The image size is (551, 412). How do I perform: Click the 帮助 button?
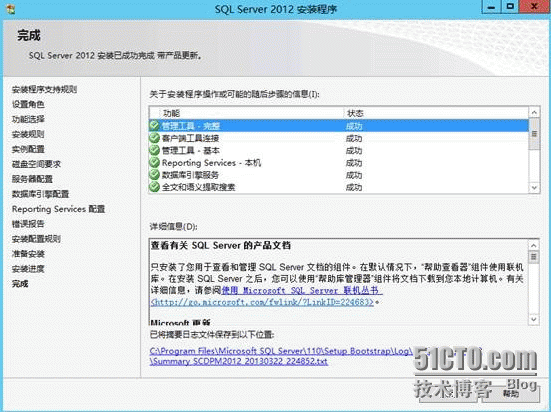click(x=511, y=393)
